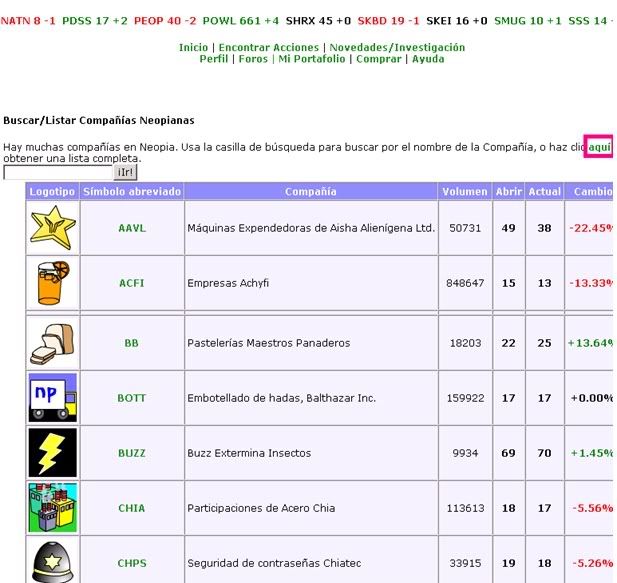This screenshot has height=583, width=617.
Task: Open the BOTT ticker symbol link
Action: click(x=132, y=398)
